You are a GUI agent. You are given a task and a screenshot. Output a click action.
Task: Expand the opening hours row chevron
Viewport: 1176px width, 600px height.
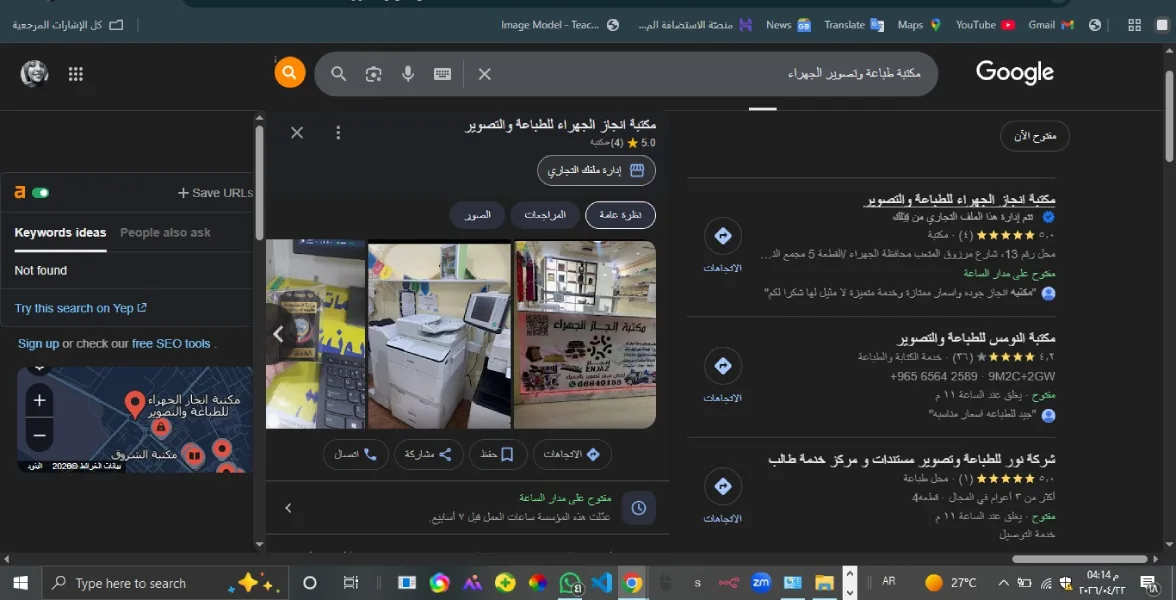288,508
